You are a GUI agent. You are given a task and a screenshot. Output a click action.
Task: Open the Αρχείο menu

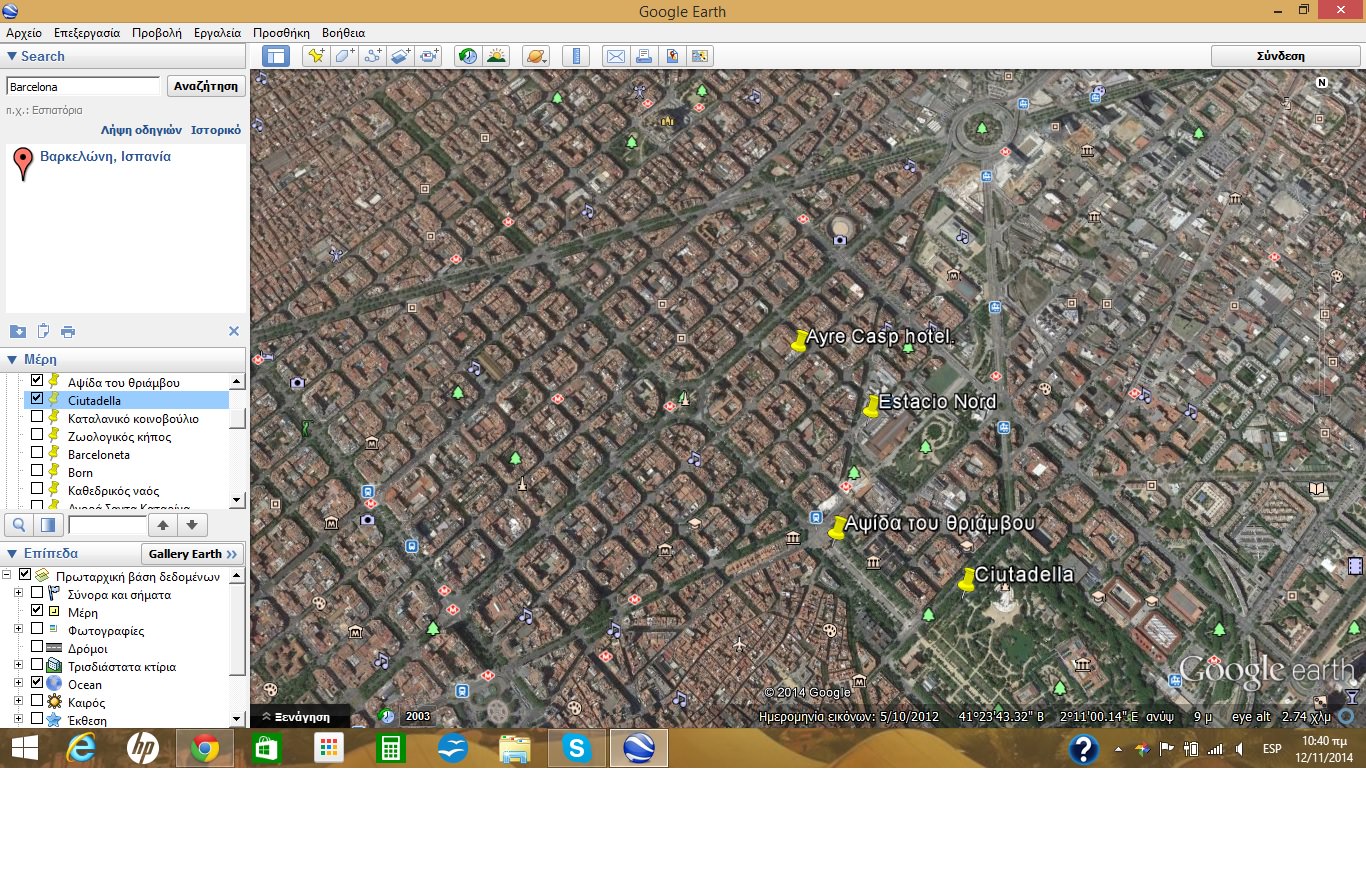pos(24,33)
